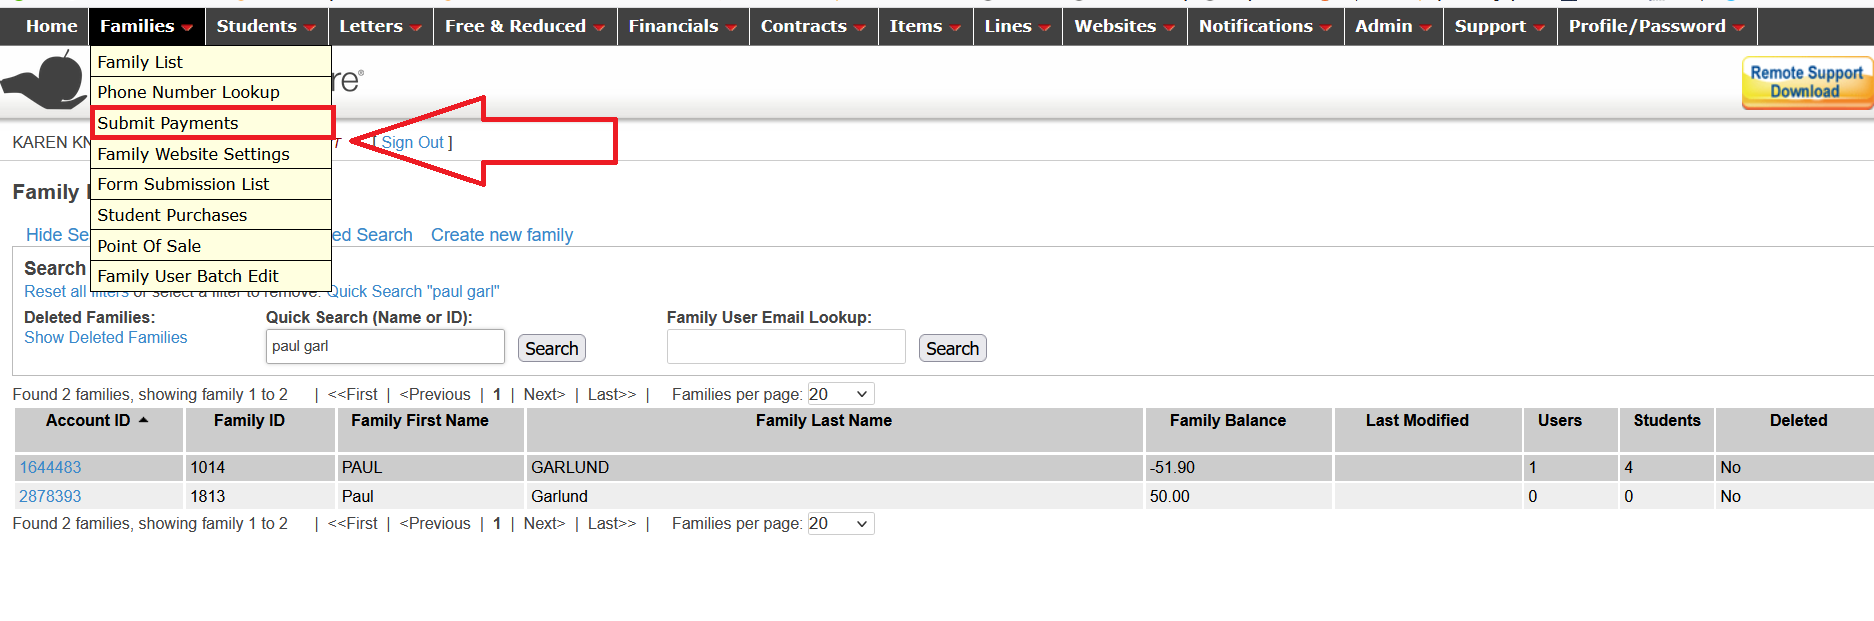Expand the Notifications menu
Viewport: 1874px width, 621px height.
click(1264, 26)
